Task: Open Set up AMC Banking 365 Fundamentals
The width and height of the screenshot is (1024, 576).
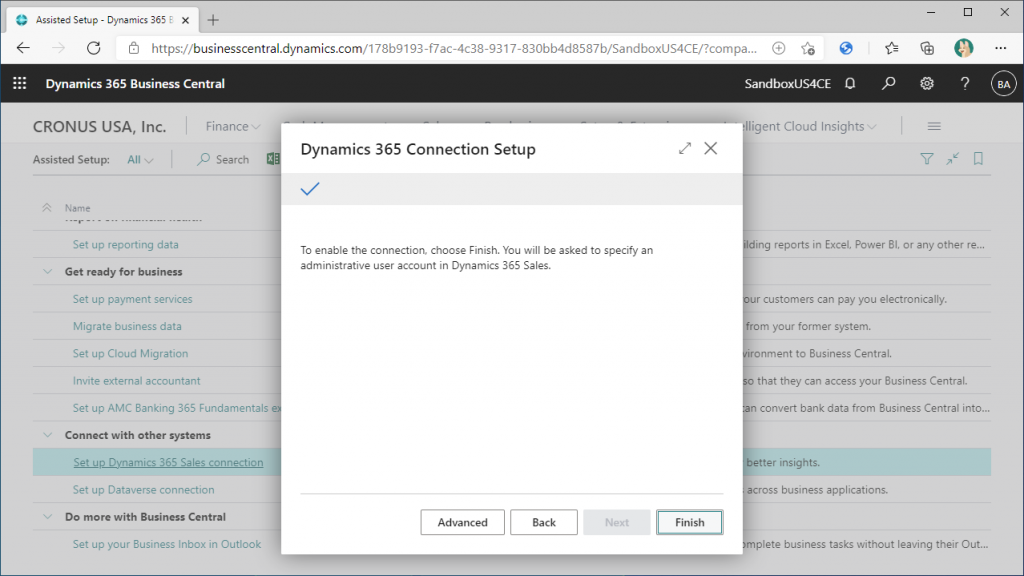Action: coord(177,408)
